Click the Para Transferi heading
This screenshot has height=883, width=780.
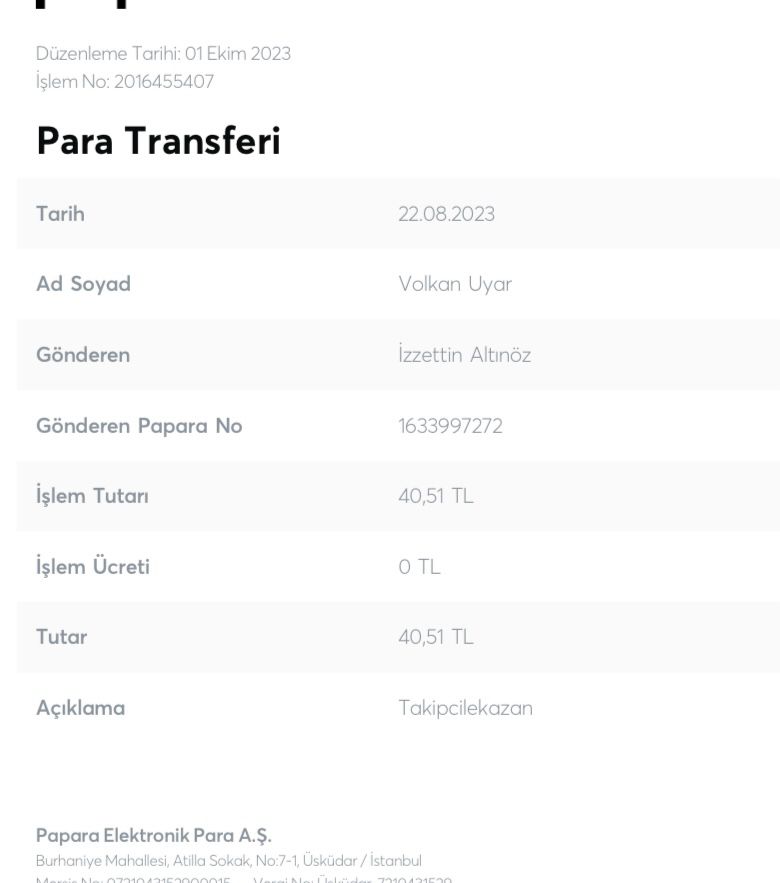158,141
